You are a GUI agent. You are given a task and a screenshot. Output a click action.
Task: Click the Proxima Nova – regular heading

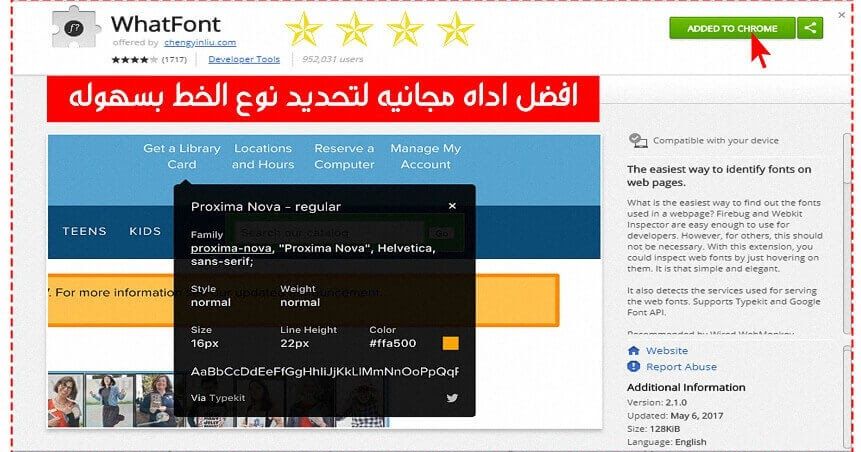pos(266,207)
